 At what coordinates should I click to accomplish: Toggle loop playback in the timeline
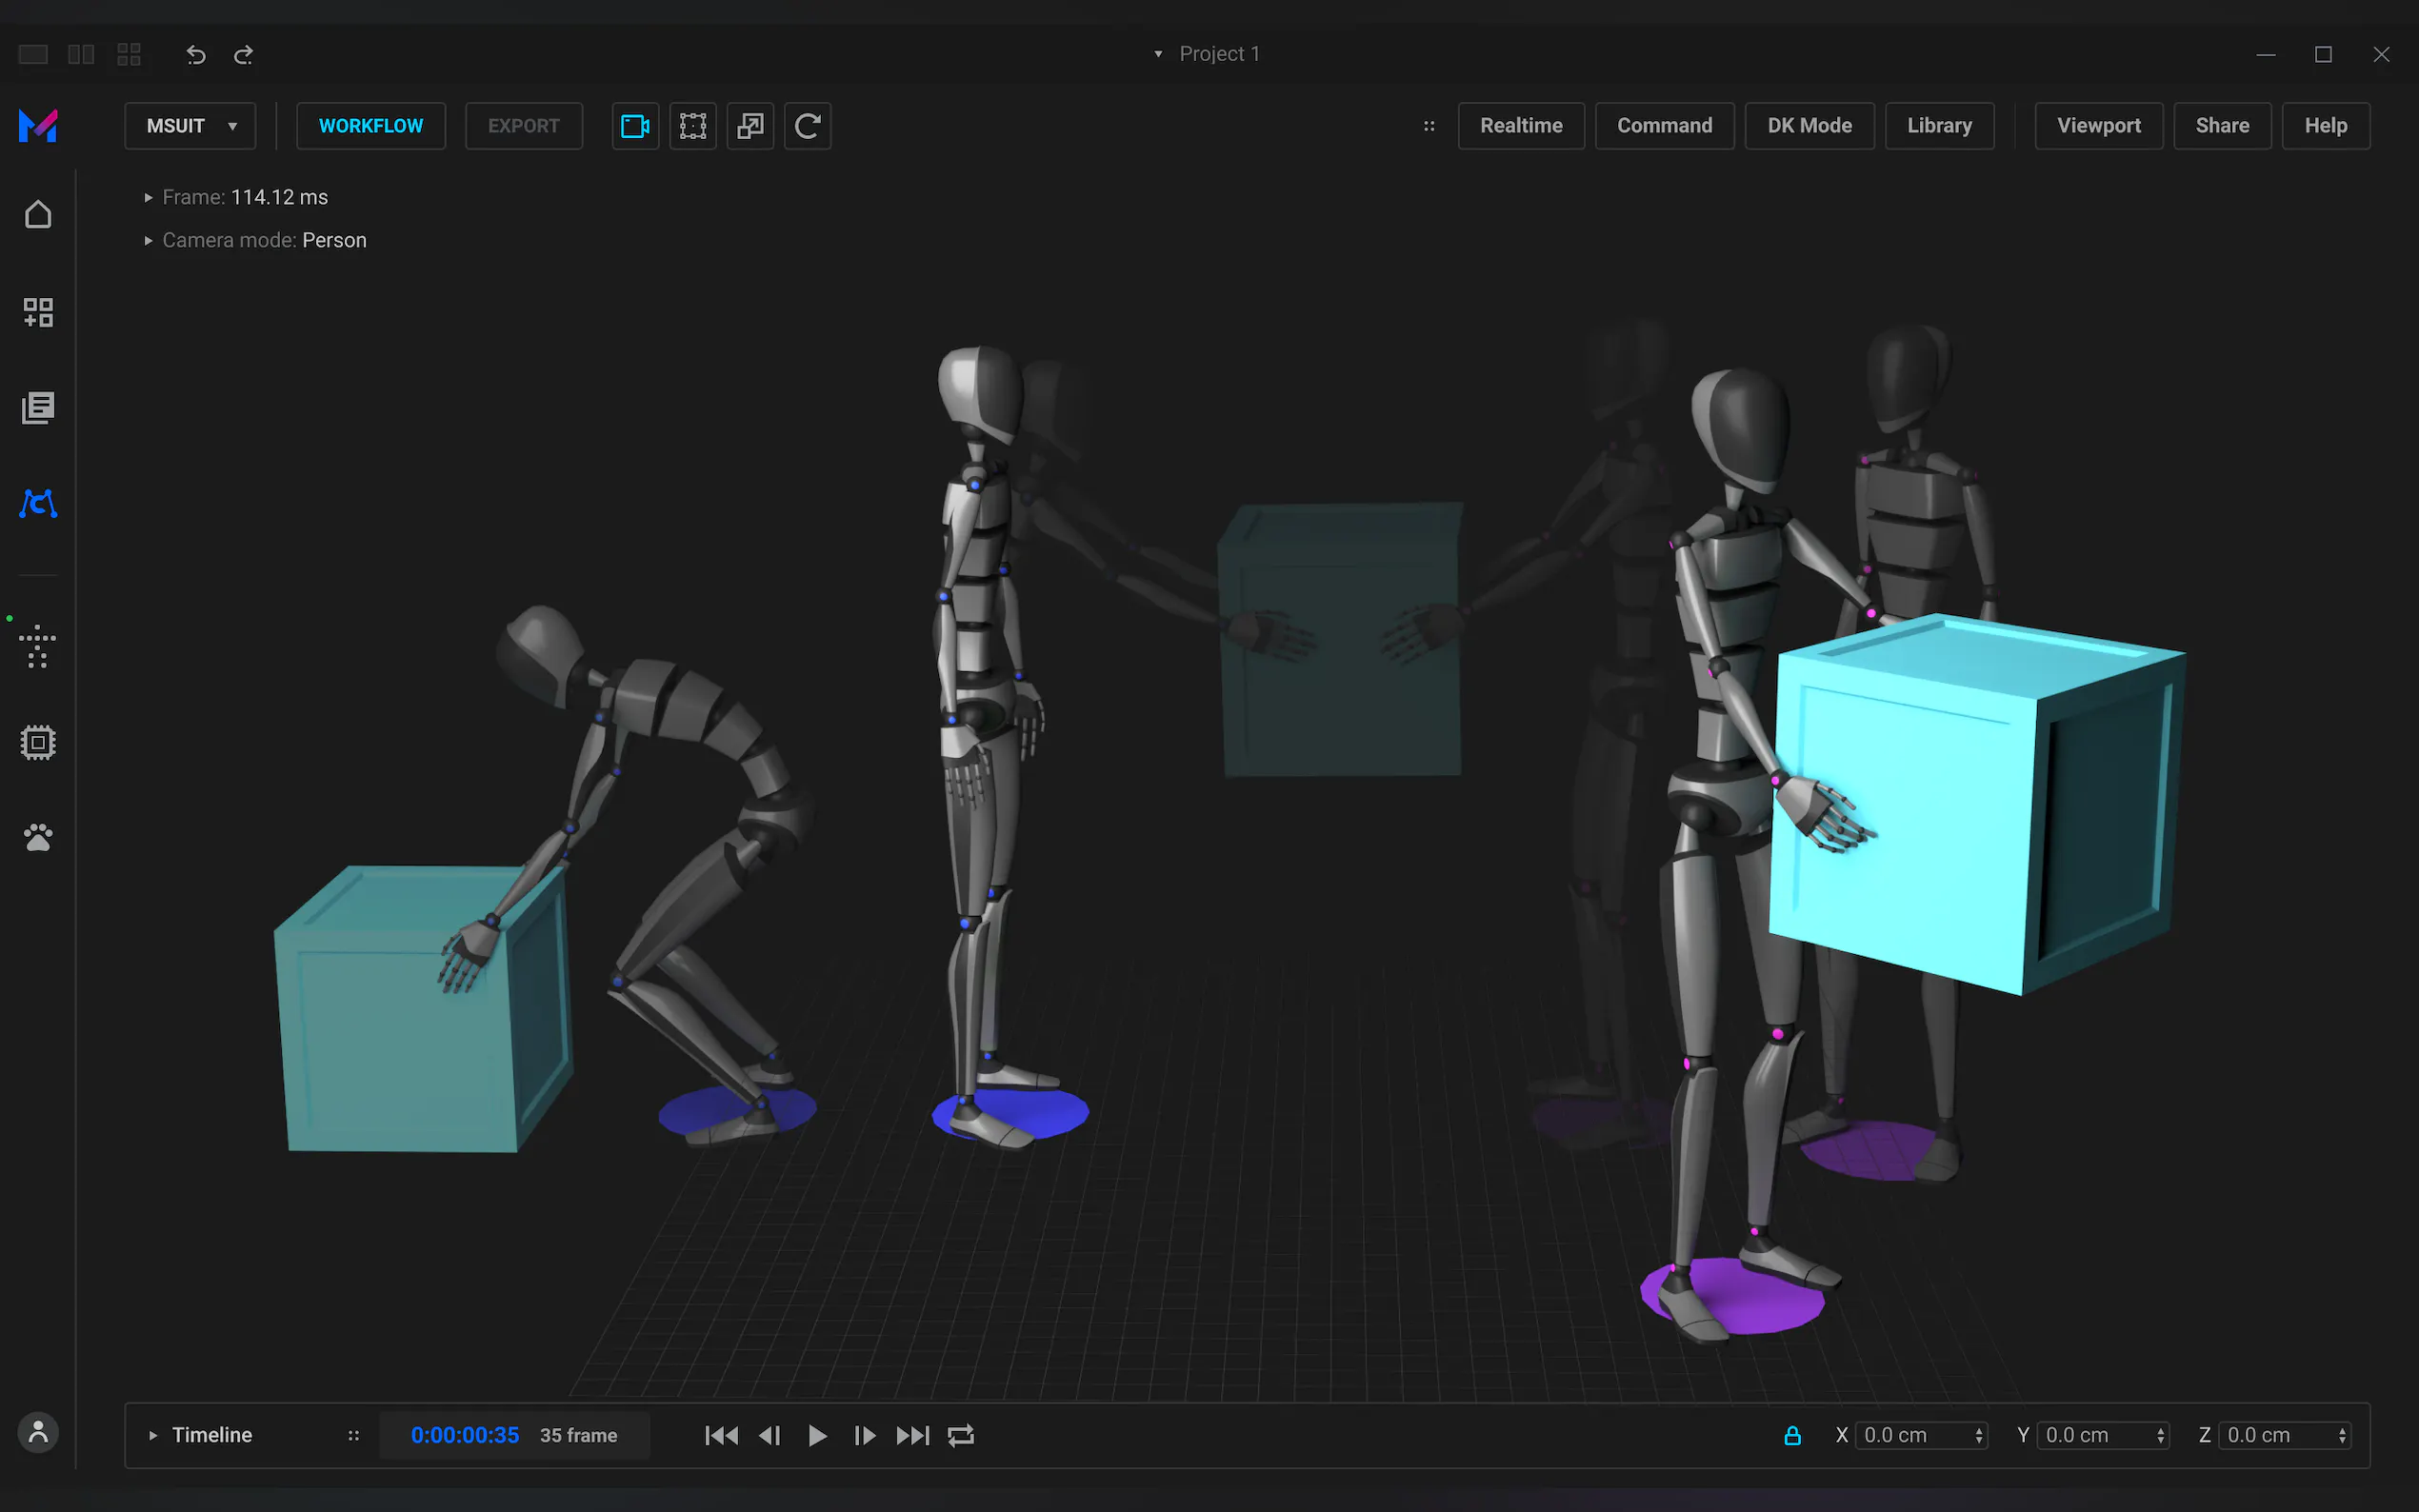960,1435
